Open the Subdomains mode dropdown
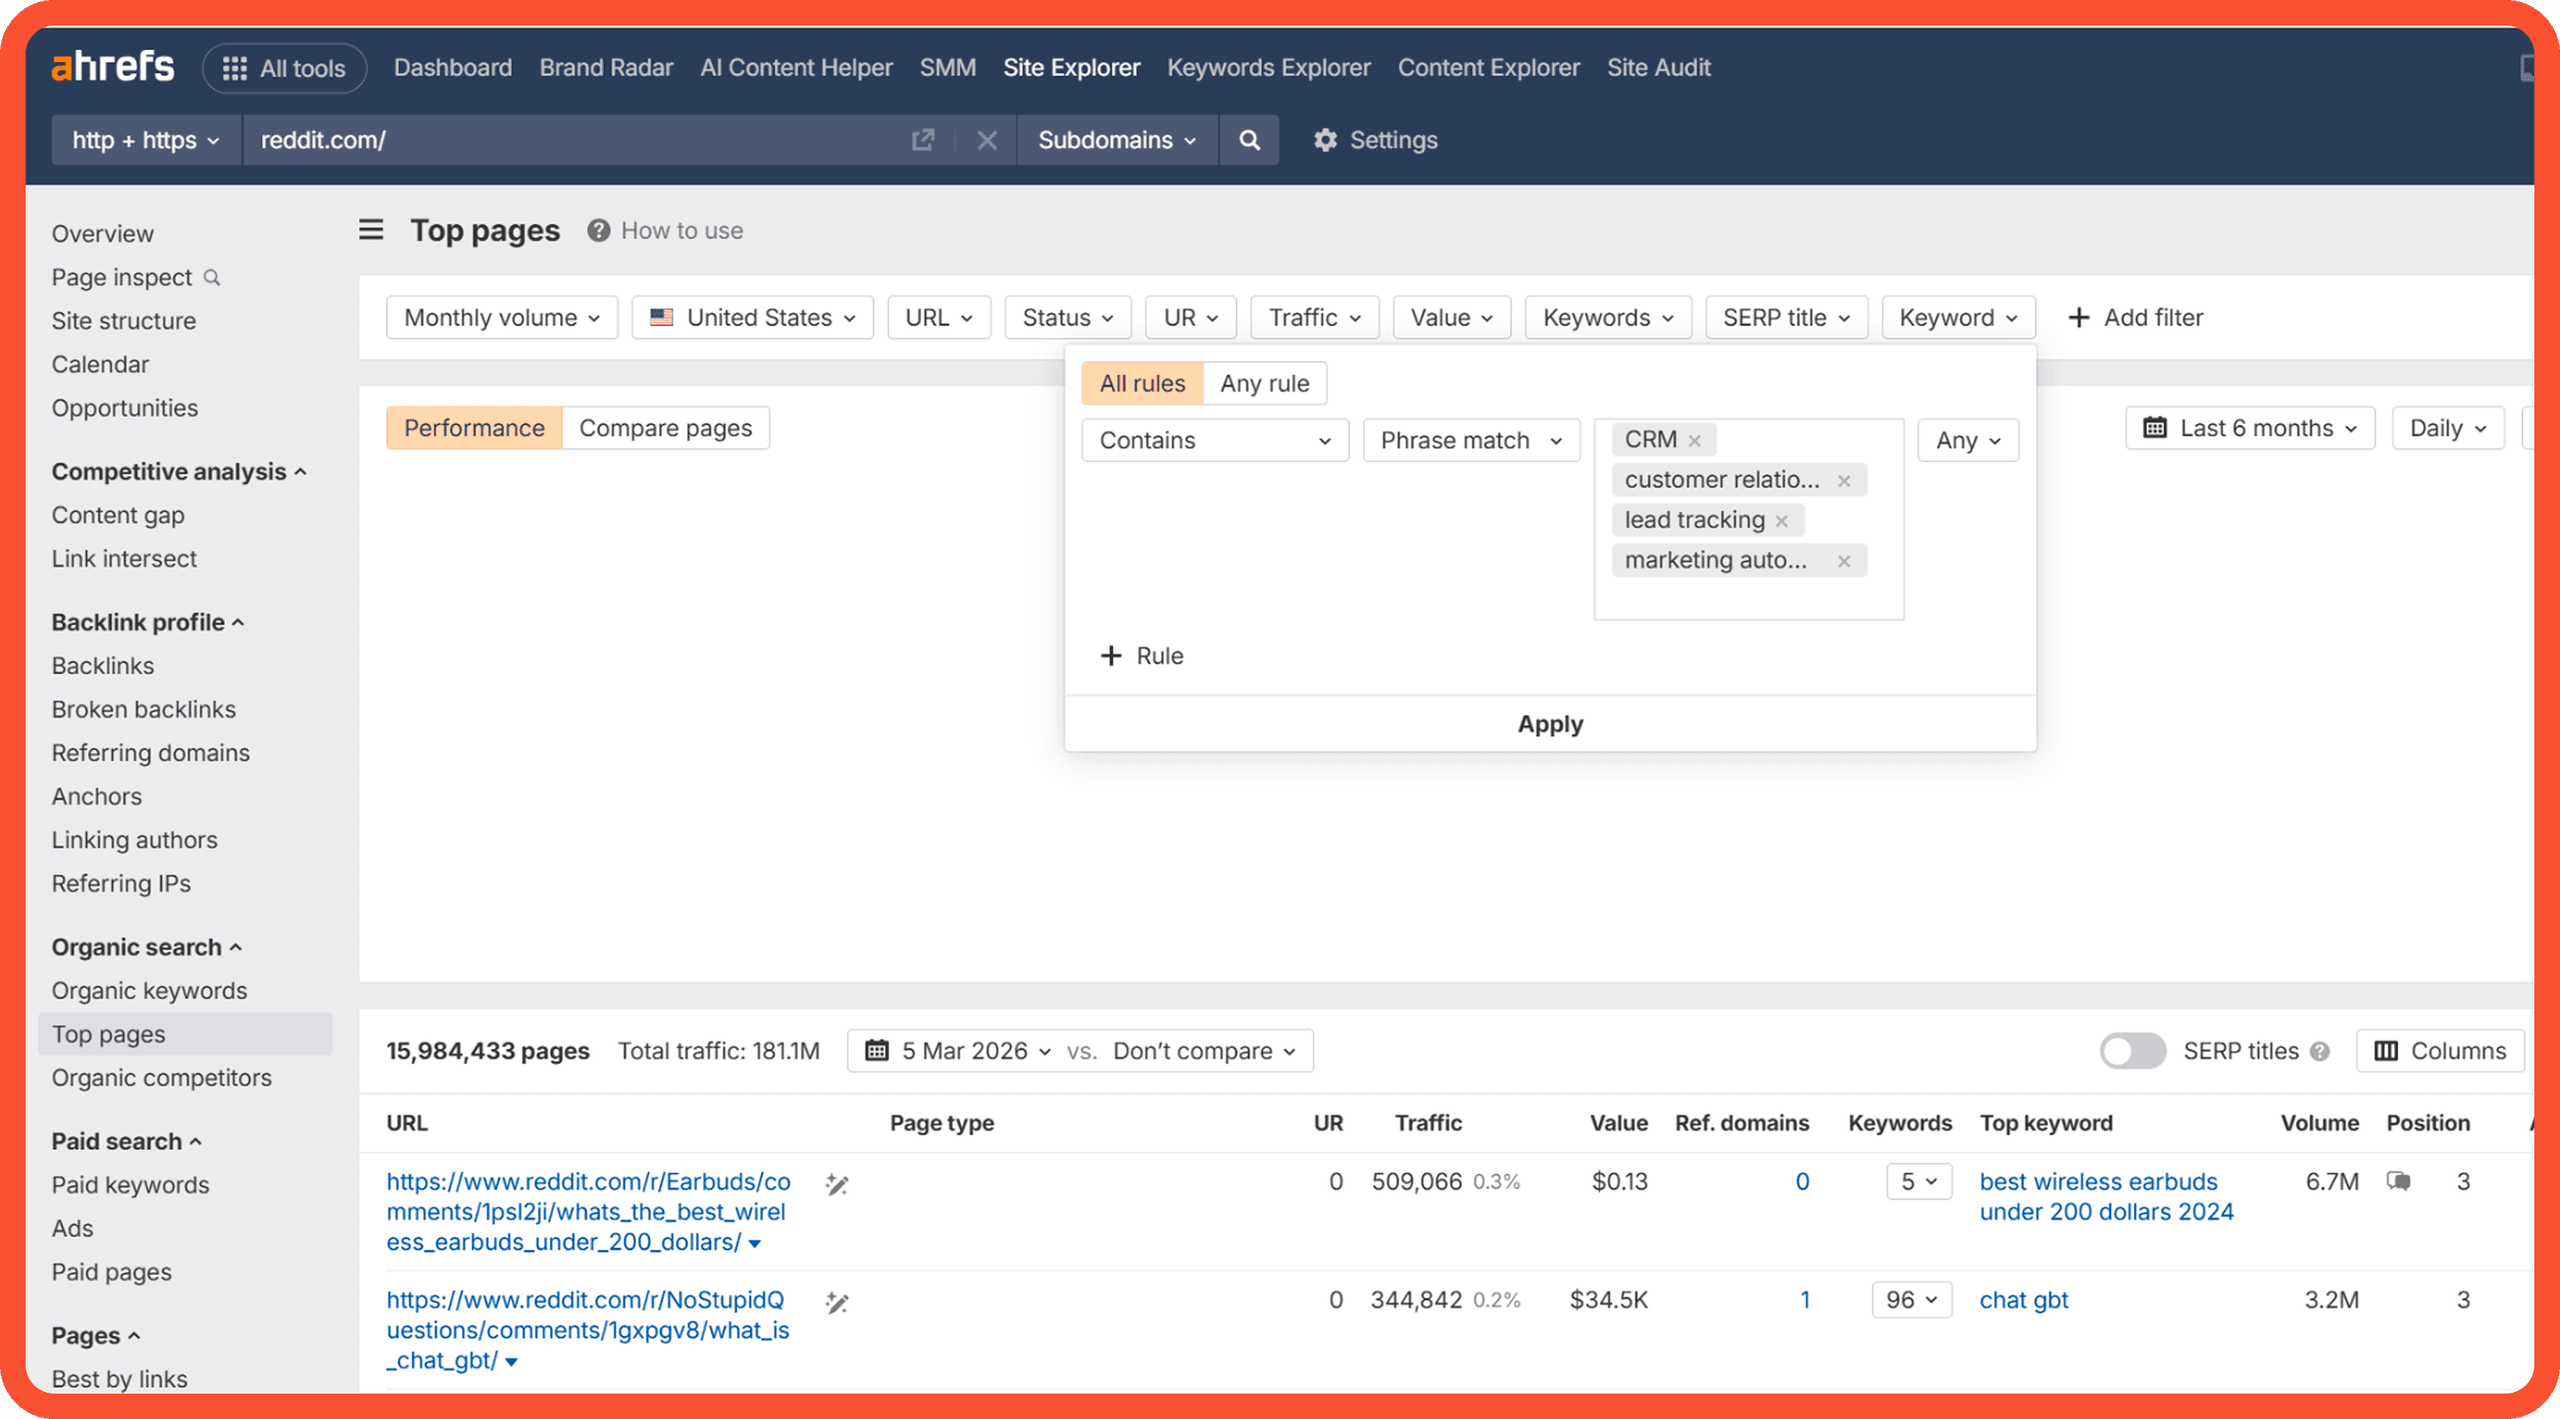The height and width of the screenshot is (1419, 2560). [1117, 140]
